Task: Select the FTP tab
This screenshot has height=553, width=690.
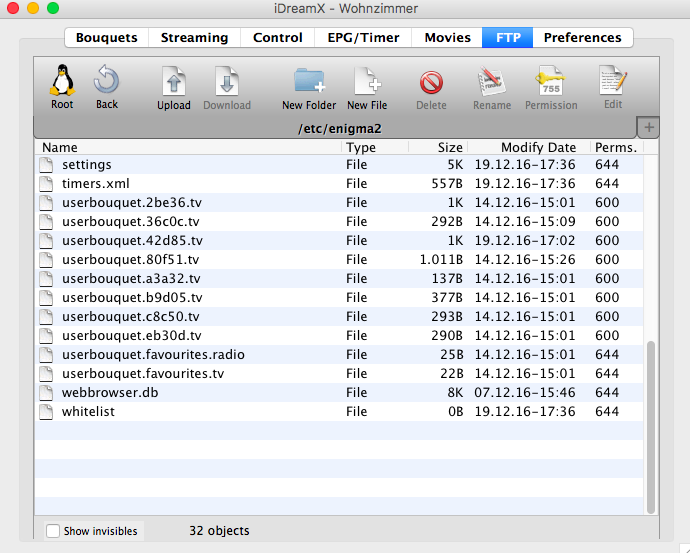Action: tap(508, 37)
